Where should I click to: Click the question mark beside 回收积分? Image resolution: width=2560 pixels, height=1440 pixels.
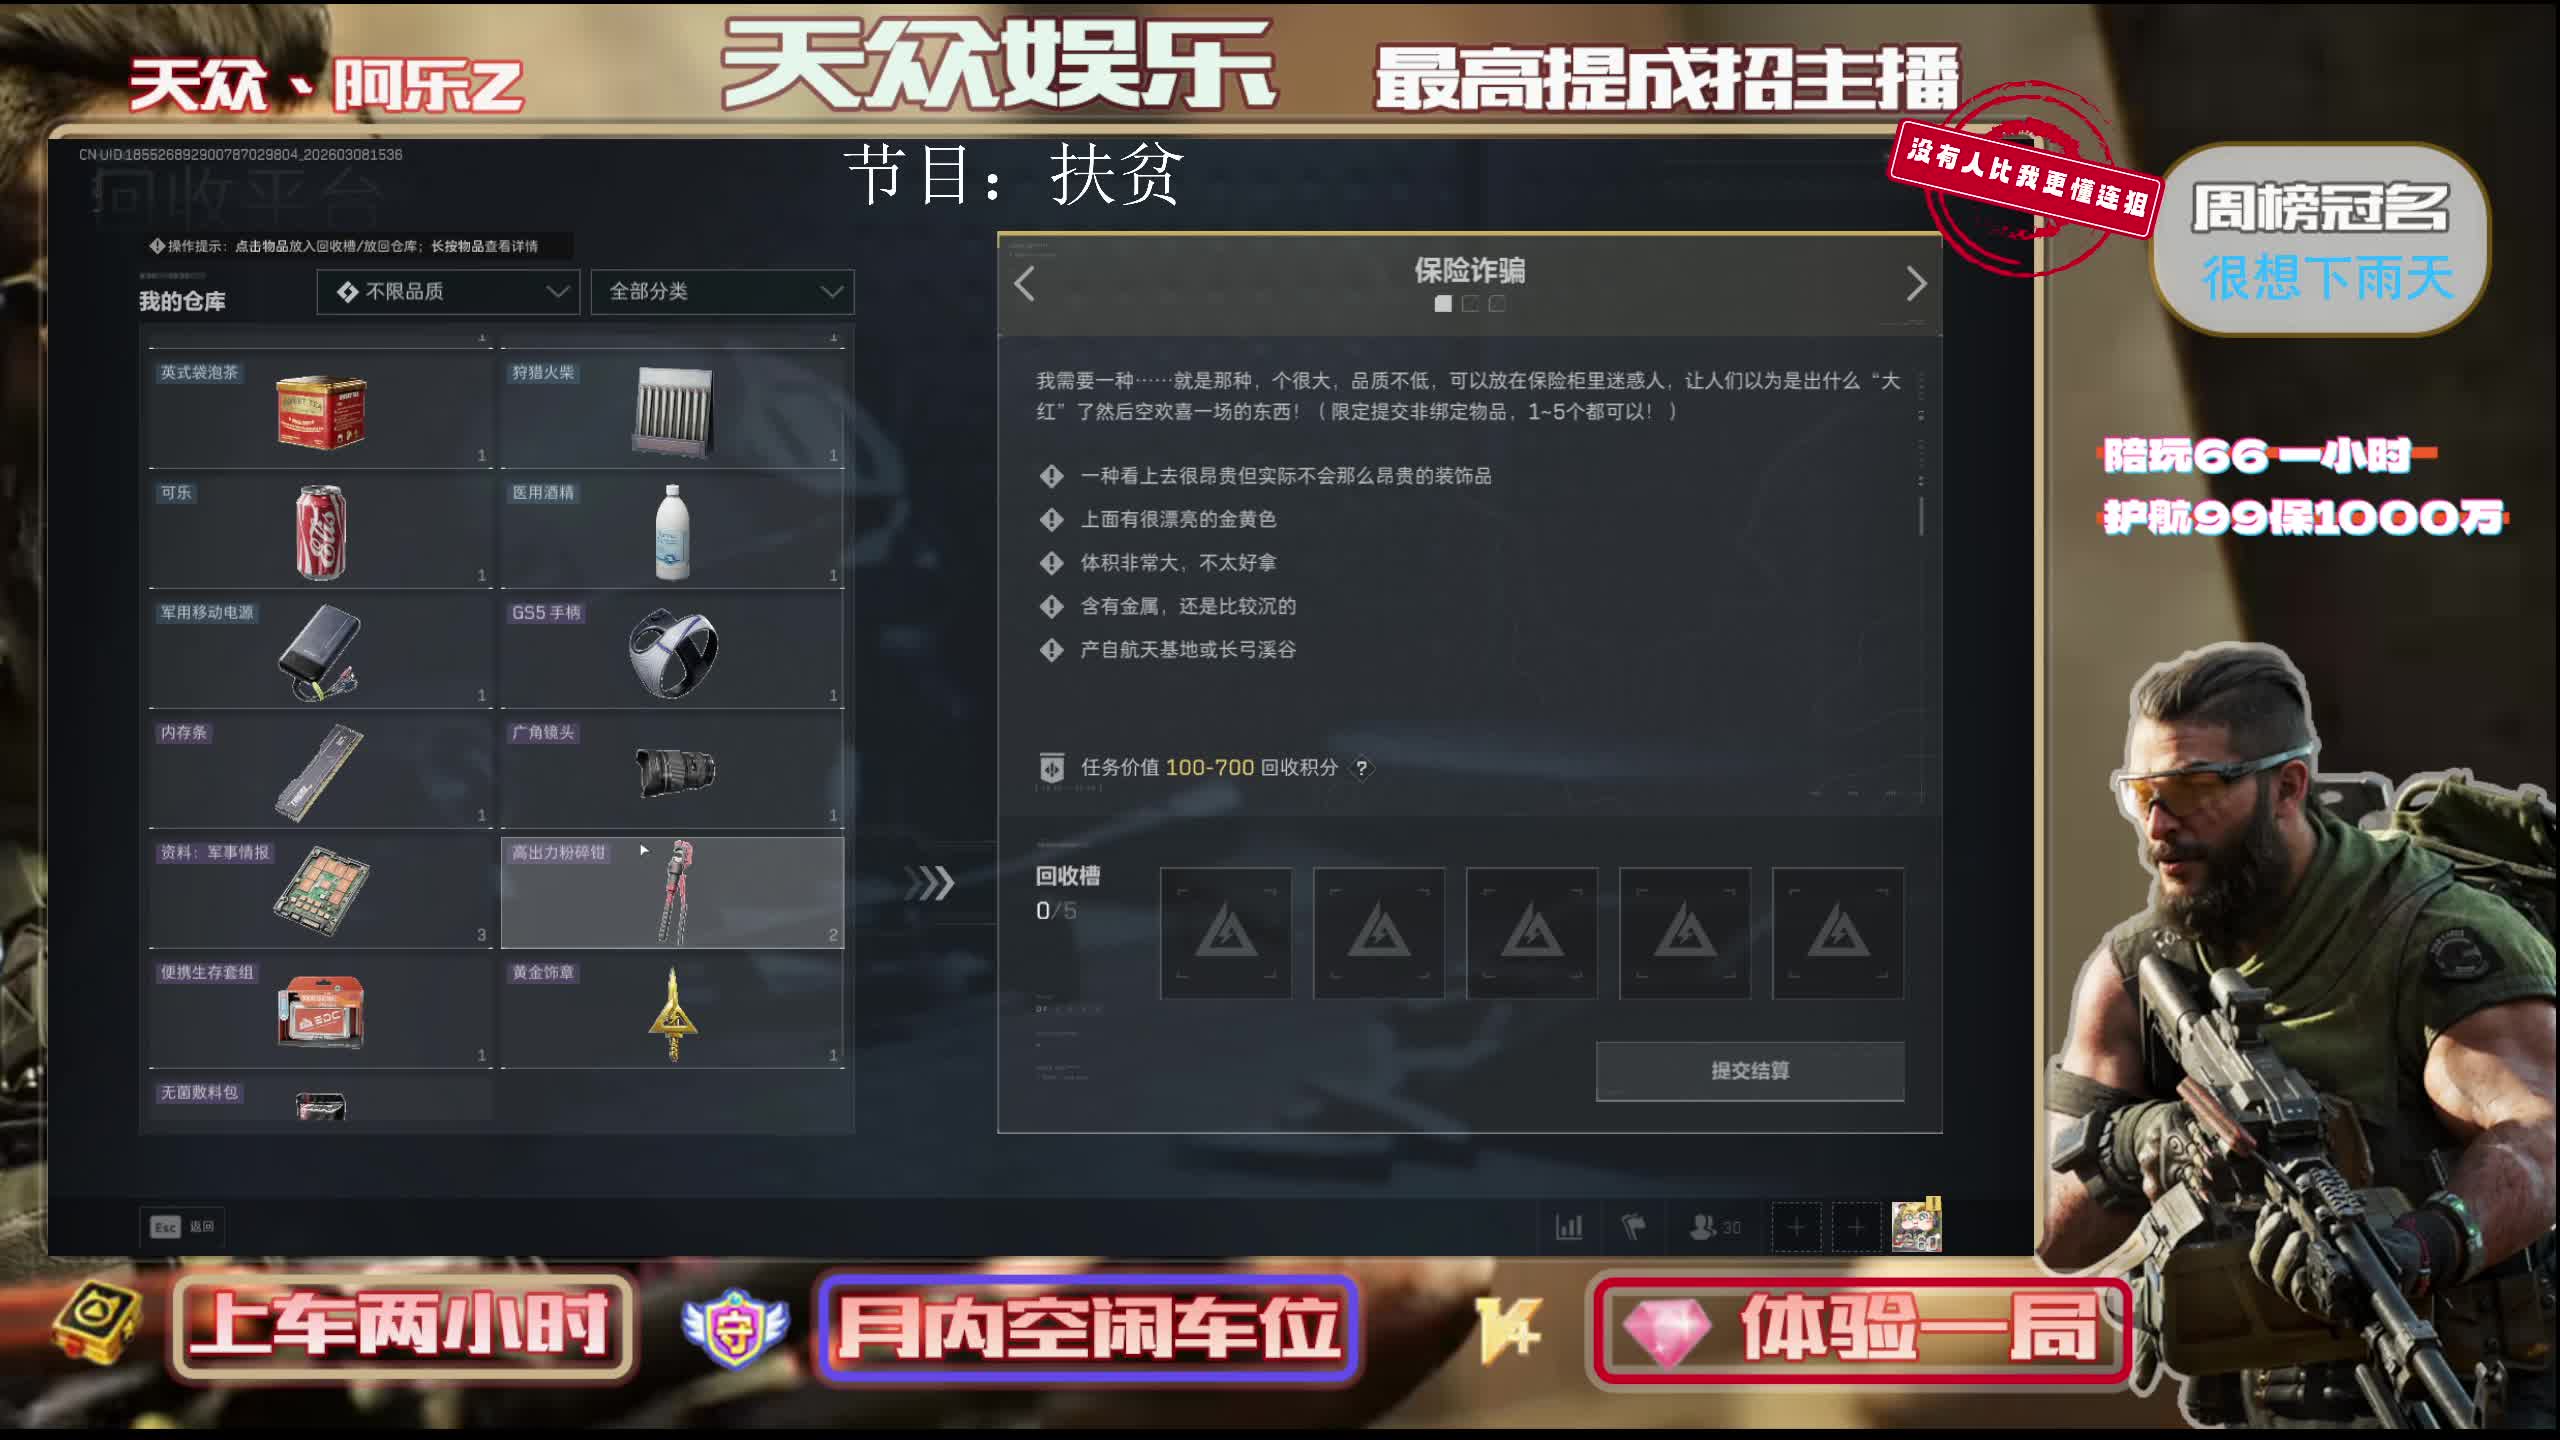(1361, 768)
